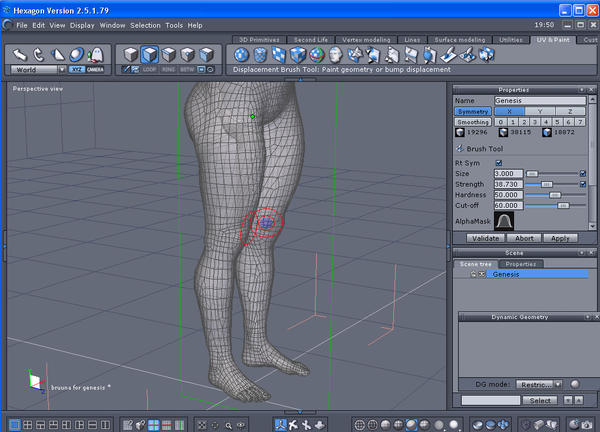Open the Selection menu
Image resolution: width=600 pixels, height=432 pixels.
click(145, 24)
